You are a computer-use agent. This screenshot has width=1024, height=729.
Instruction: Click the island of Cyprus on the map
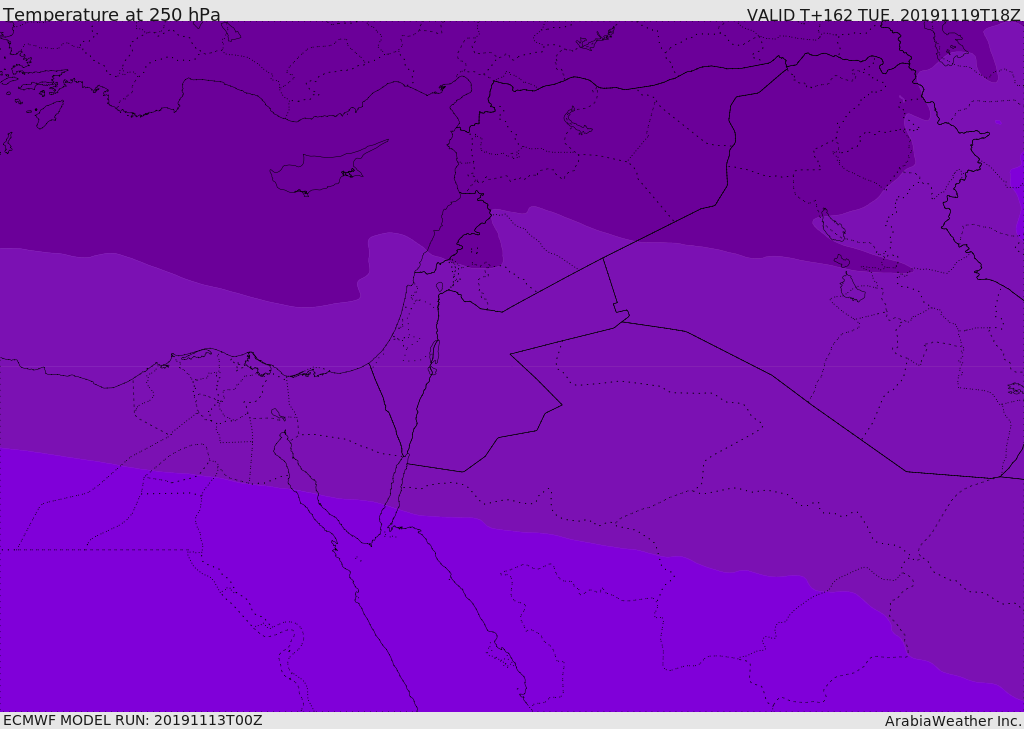click(x=325, y=171)
